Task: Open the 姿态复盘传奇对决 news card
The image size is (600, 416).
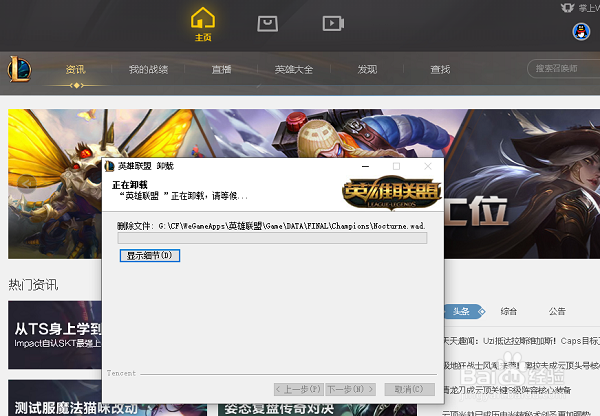Action: (x=318, y=409)
